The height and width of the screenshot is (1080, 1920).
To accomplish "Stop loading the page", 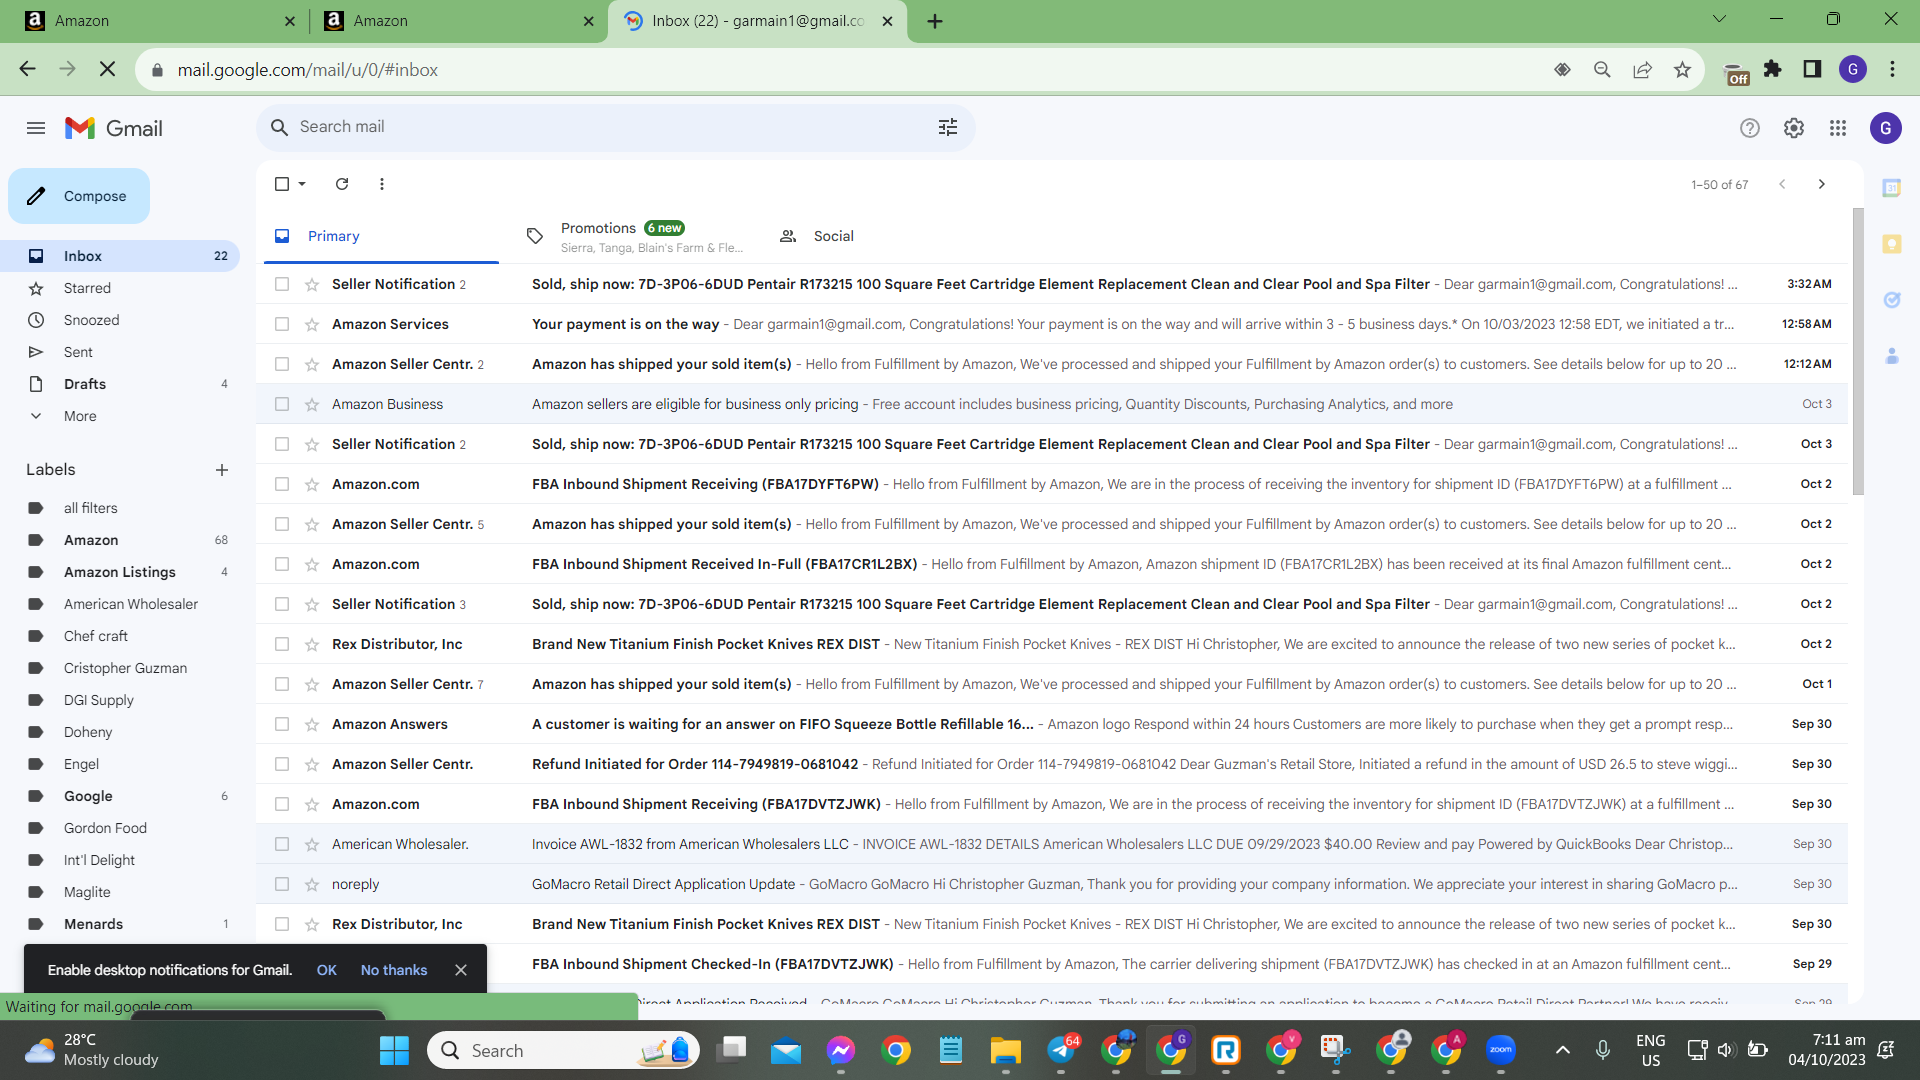I will pos(108,70).
